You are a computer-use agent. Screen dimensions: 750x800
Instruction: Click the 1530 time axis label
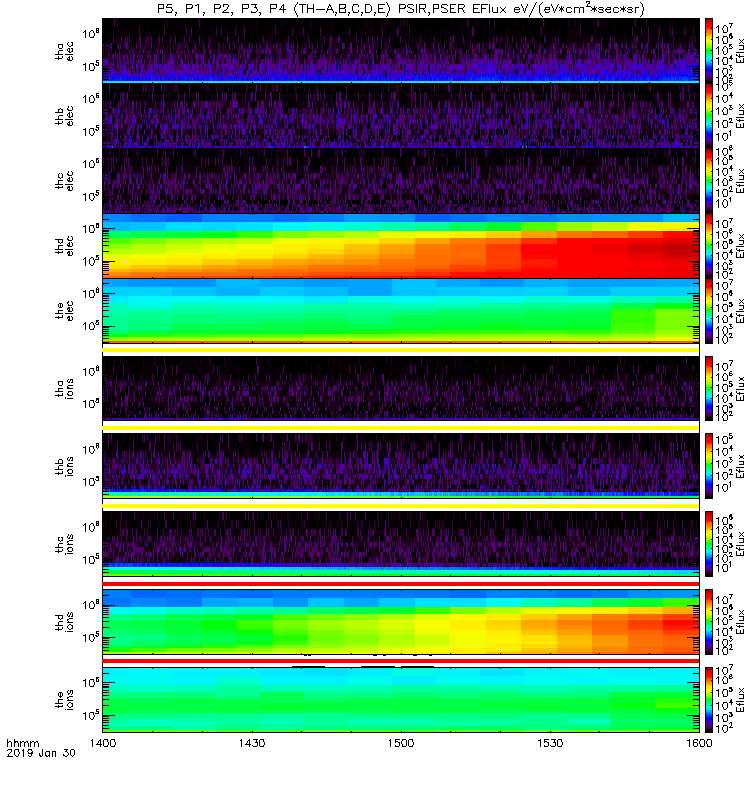[x=550, y=743]
